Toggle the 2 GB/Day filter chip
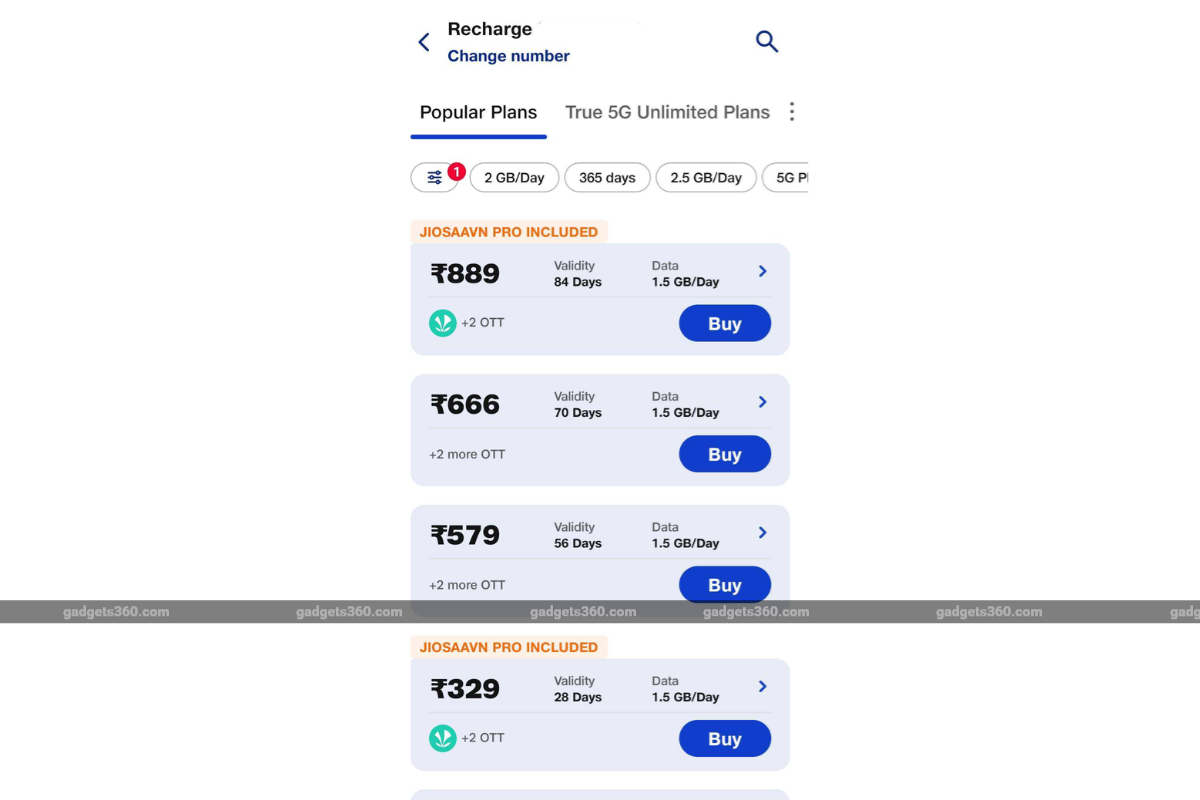1200x800 pixels. click(514, 178)
